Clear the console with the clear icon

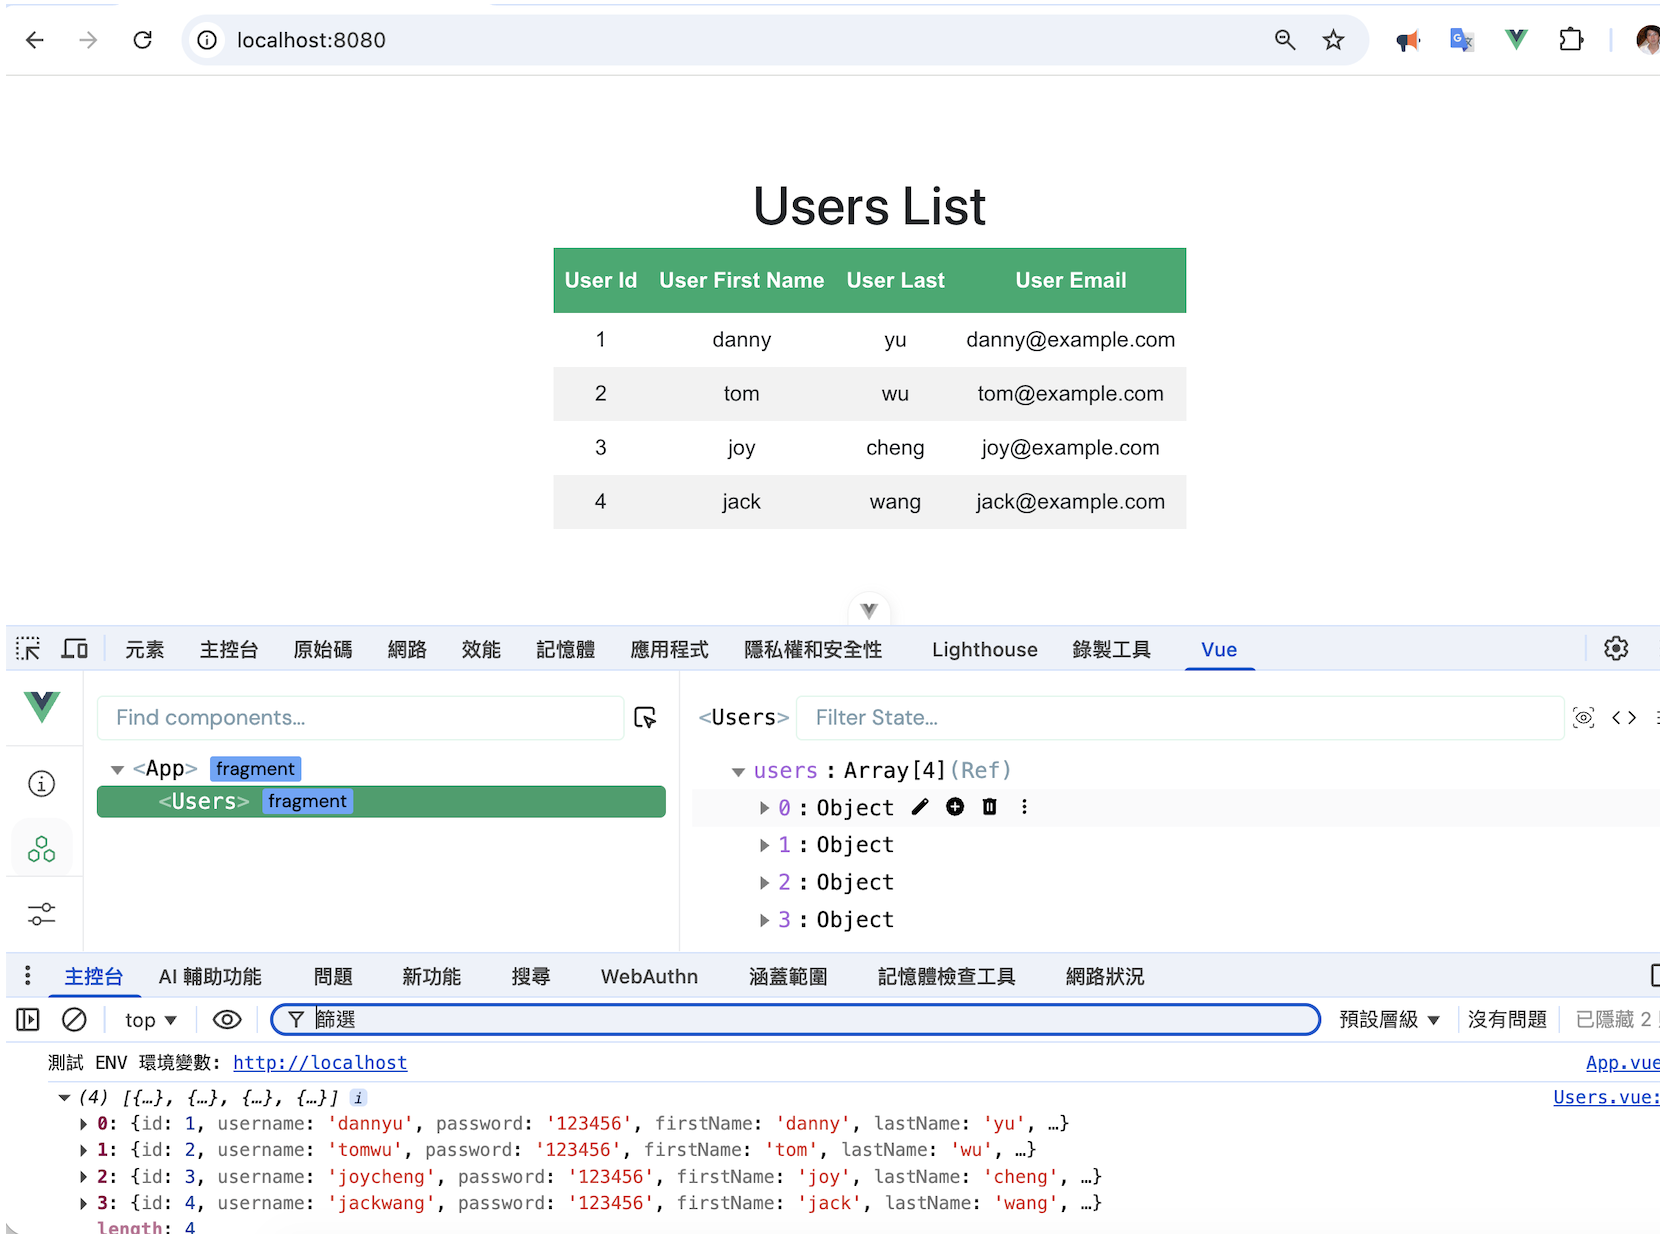click(75, 1019)
